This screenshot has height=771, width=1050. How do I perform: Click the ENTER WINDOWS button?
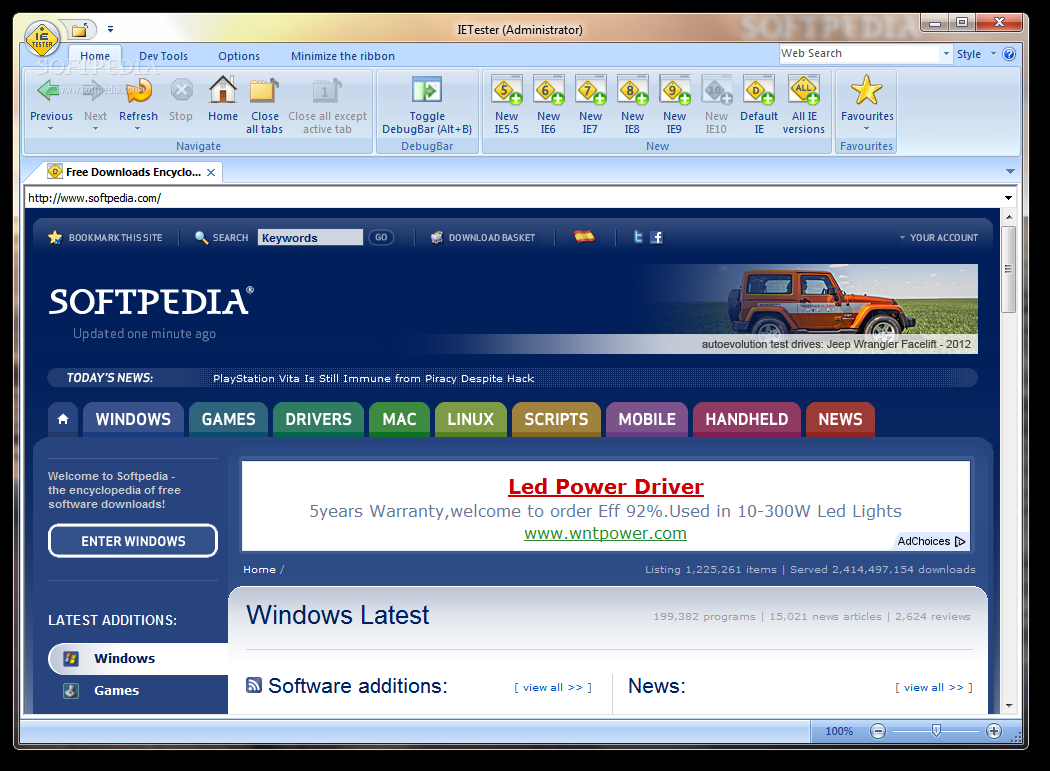coord(132,540)
